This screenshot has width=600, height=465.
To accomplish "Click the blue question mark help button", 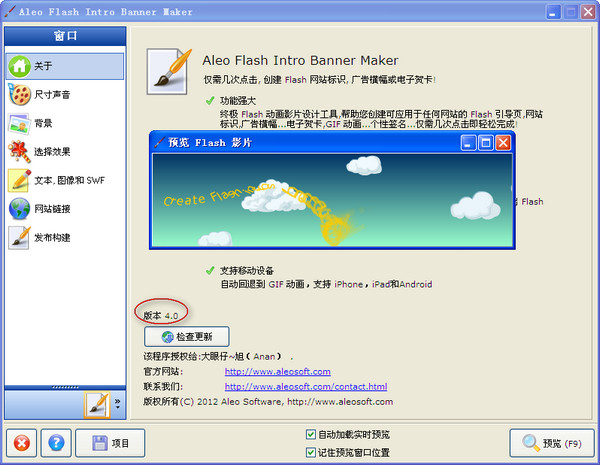I will click(x=56, y=443).
